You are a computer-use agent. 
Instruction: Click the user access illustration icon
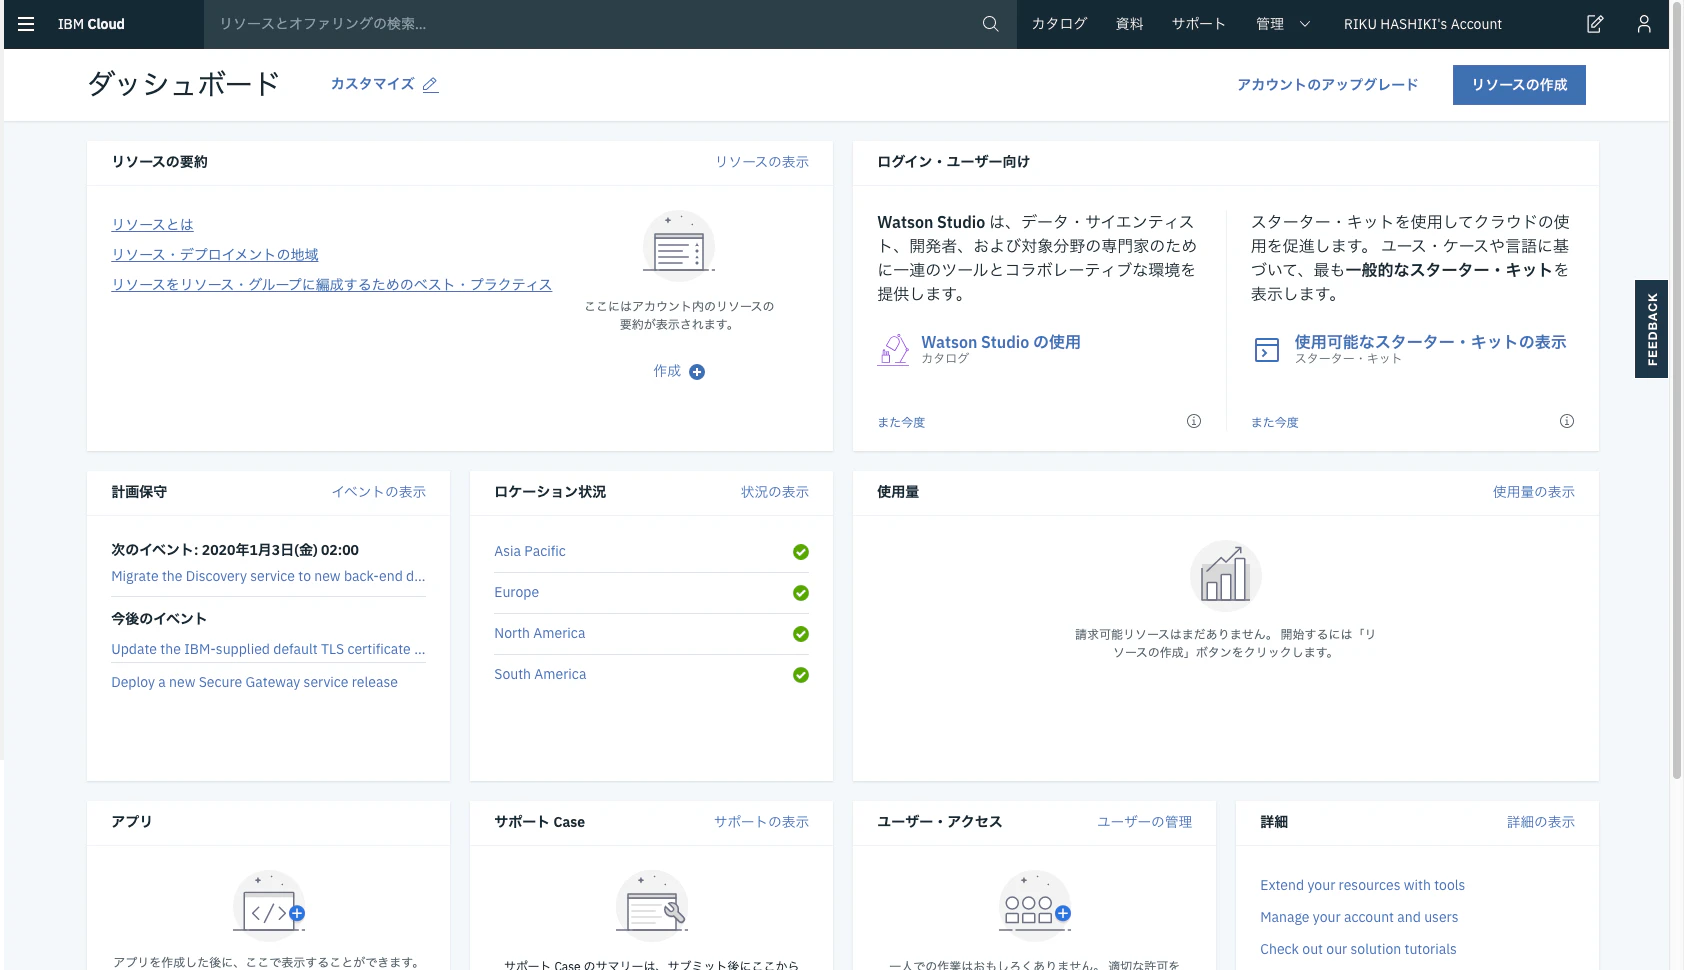[1035, 906]
